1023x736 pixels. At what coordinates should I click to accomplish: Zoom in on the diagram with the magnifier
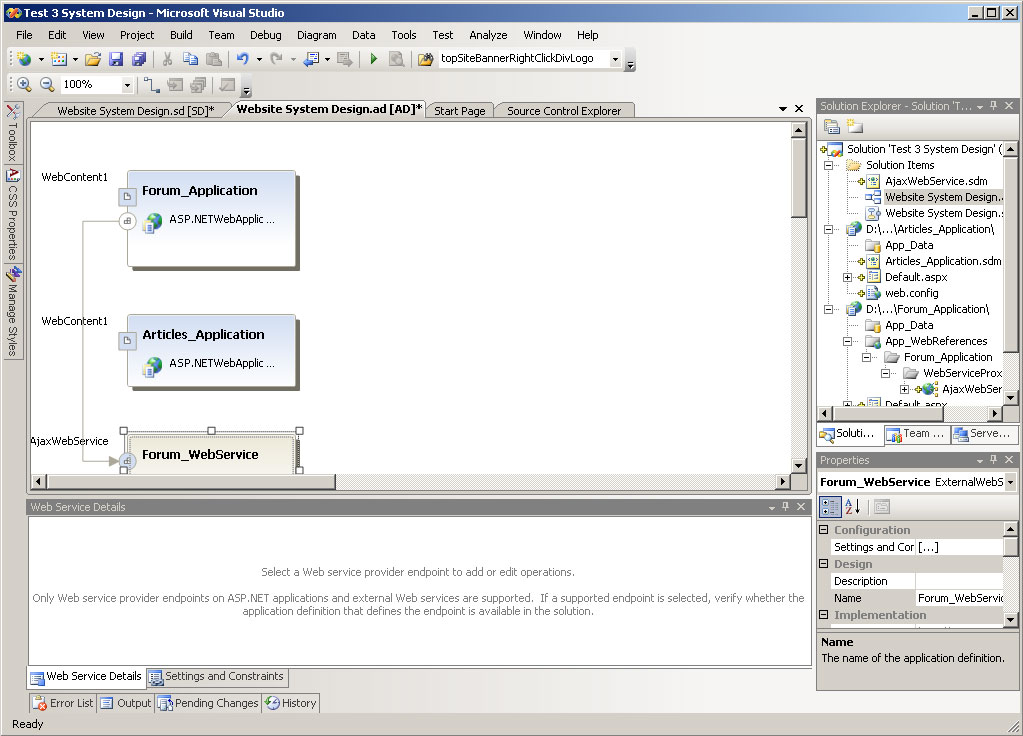pos(24,84)
